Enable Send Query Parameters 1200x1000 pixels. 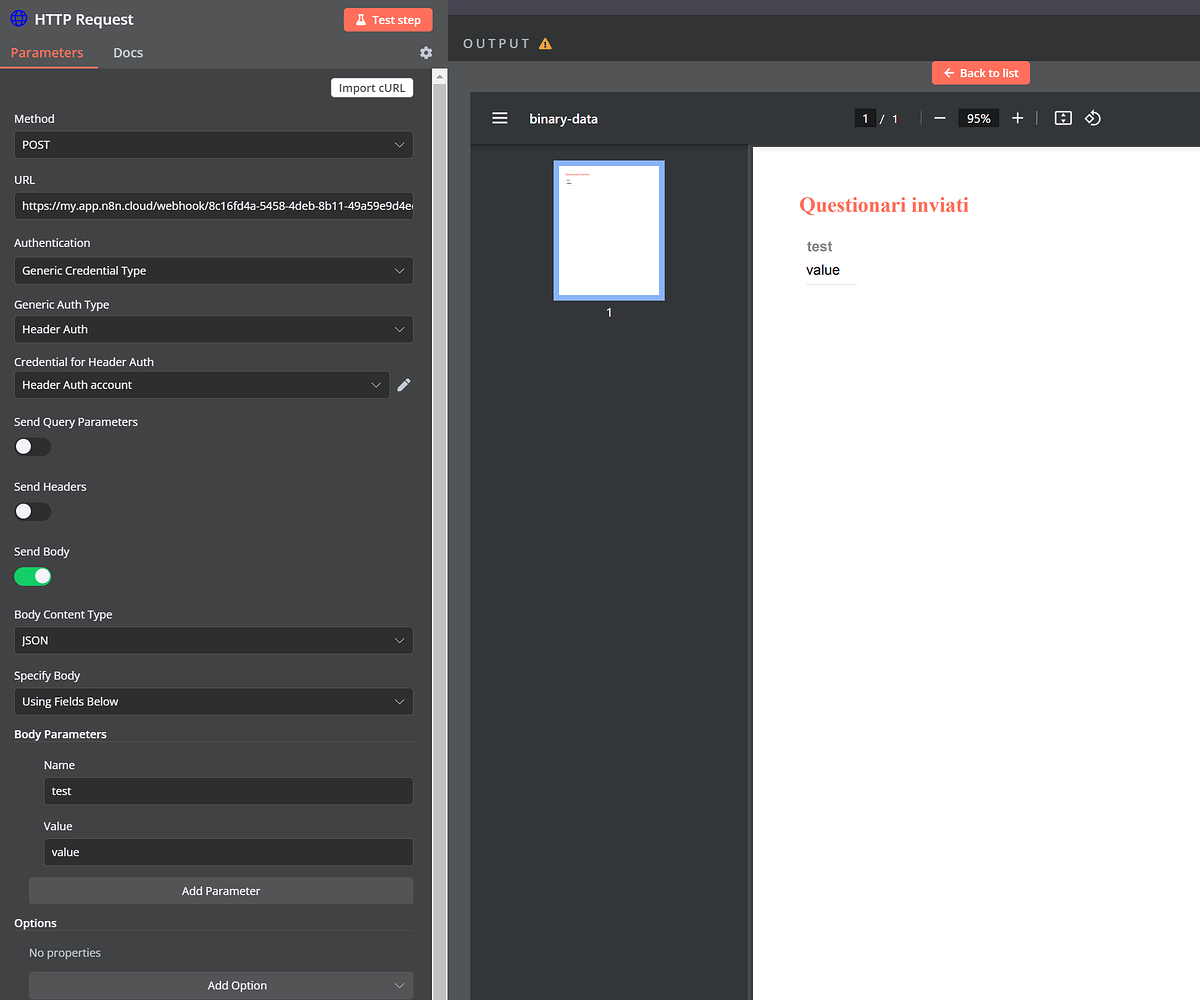click(x=32, y=446)
